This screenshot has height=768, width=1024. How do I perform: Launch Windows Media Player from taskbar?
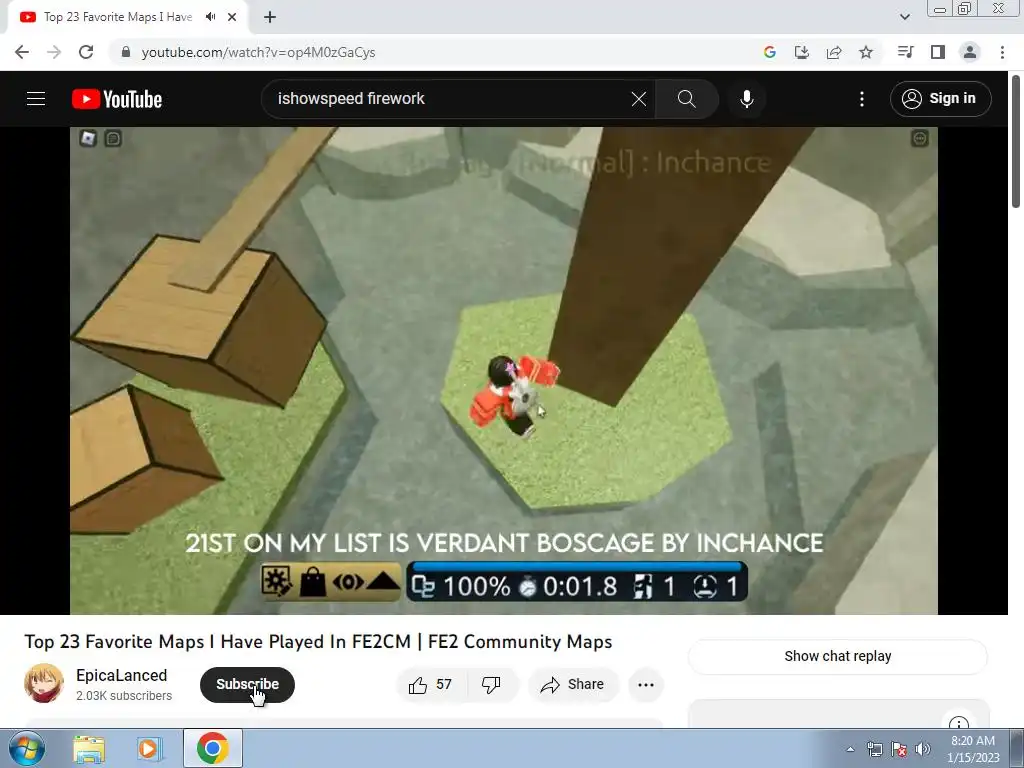tap(148, 748)
